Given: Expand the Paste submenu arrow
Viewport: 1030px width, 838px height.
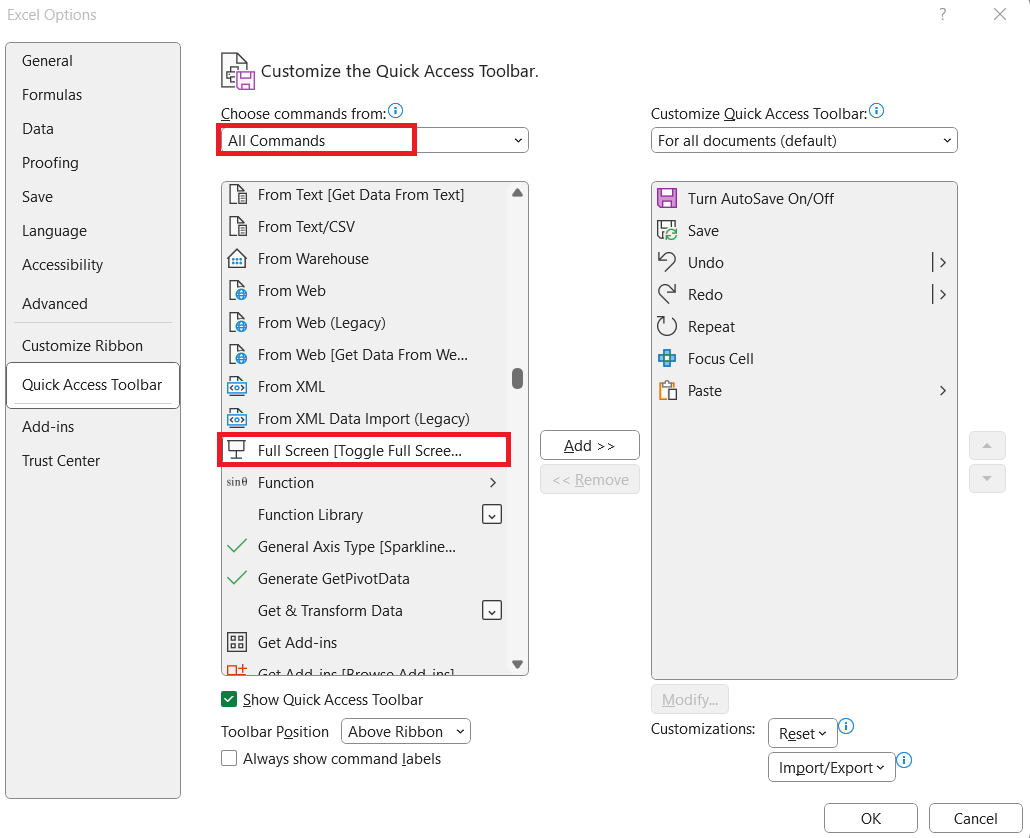Looking at the screenshot, I should pyautogui.click(x=943, y=391).
